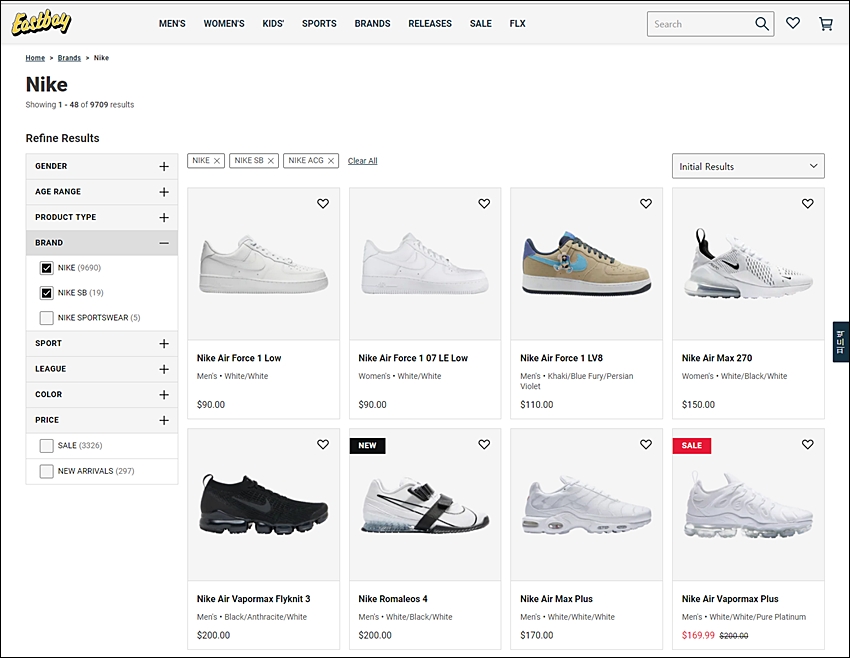Go to Brands breadcrumb link
This screenshot has height=658, width=850.
tap(69, 58)
